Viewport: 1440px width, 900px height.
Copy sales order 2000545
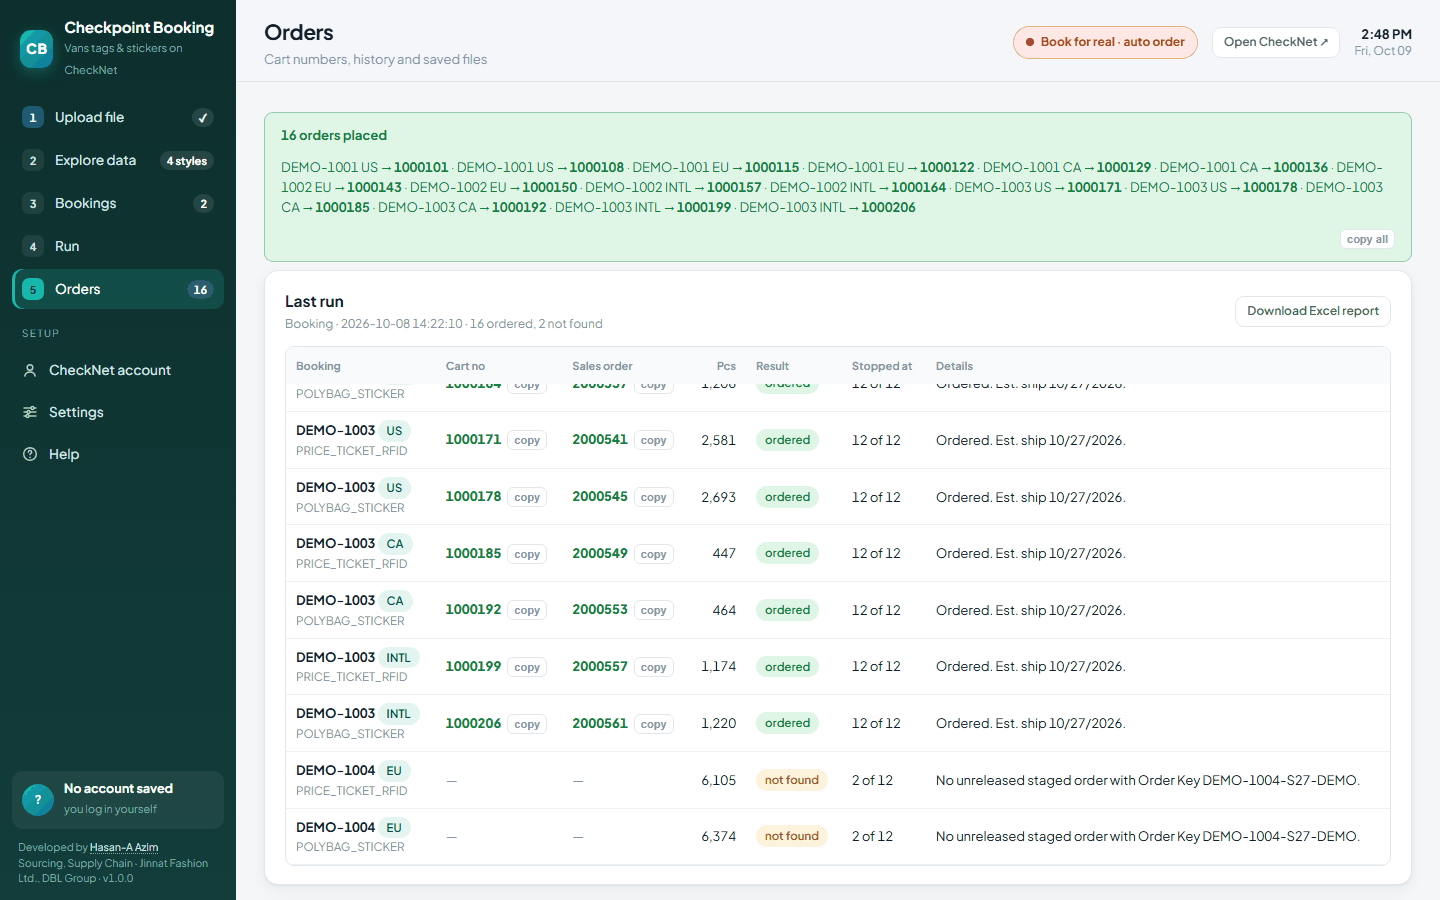coord(654,497)
